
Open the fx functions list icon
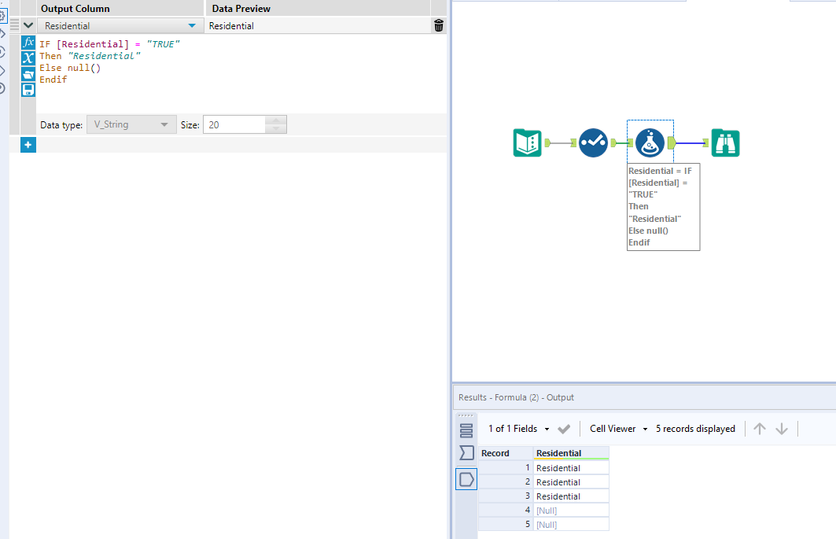(28, 42)
